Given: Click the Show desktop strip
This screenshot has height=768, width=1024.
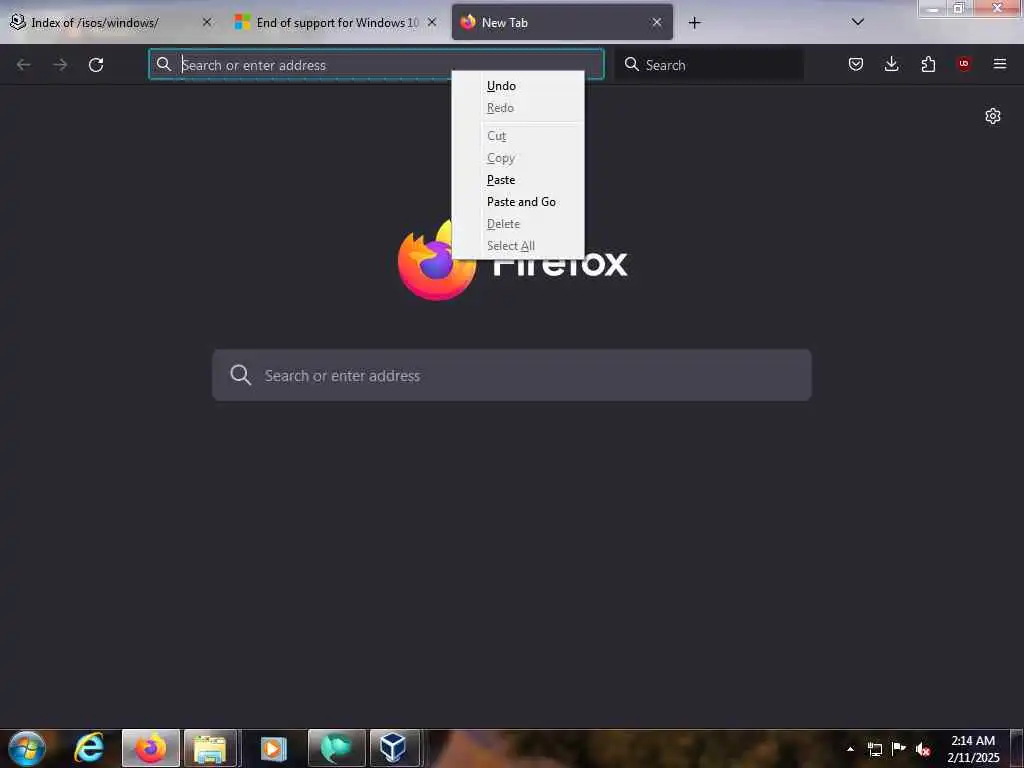Looking at the screenshot, I should click(x=1017, y=748).
